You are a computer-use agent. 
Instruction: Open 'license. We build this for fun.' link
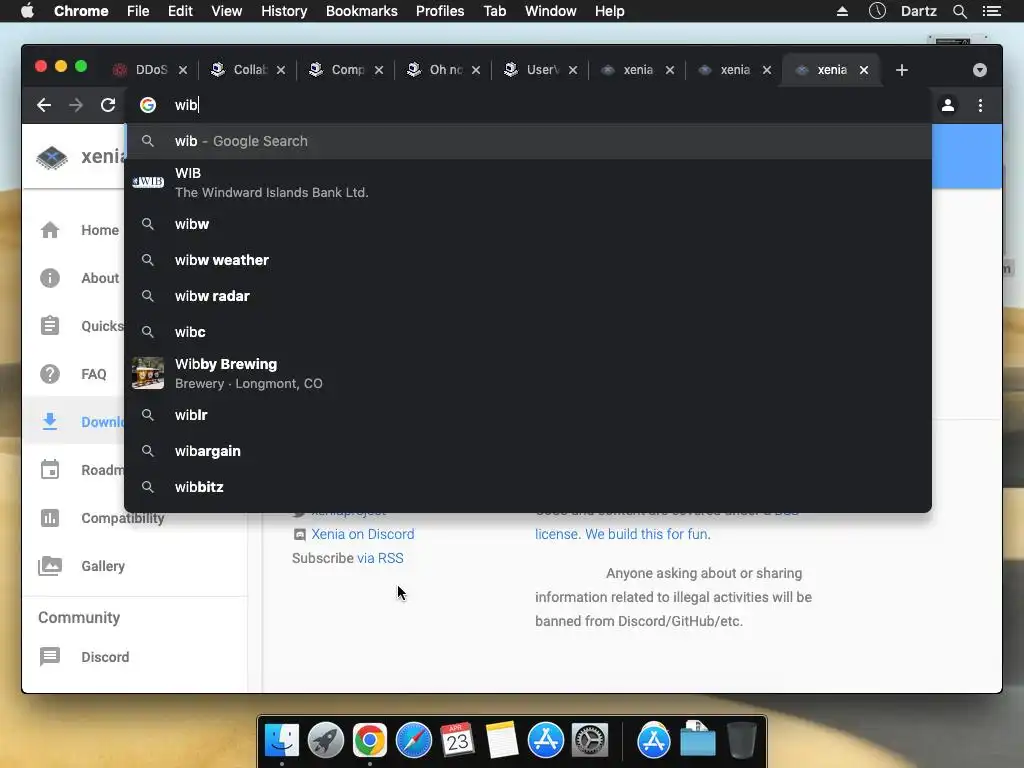[x=623, y=534]
